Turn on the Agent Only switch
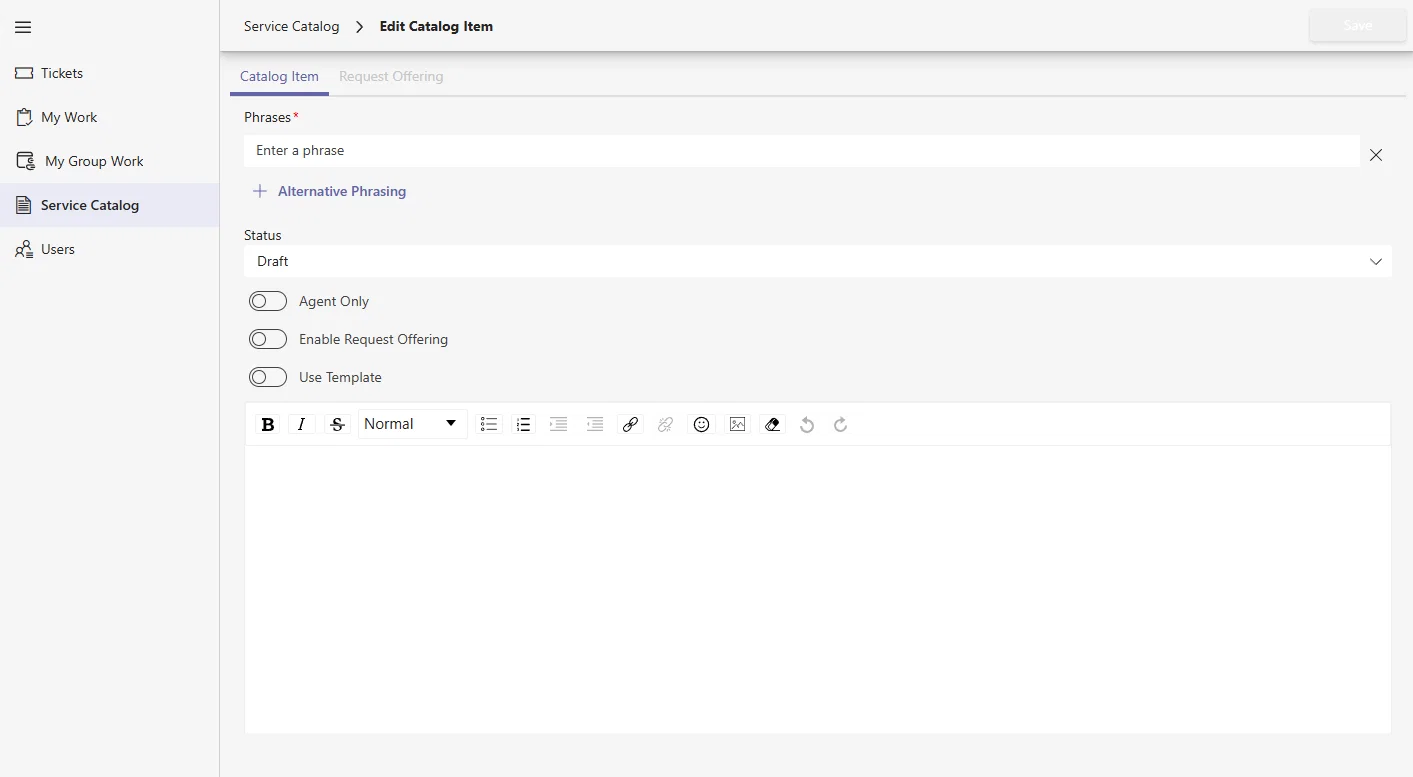This screenshot has height=777, width=1413. pos(268,301)
